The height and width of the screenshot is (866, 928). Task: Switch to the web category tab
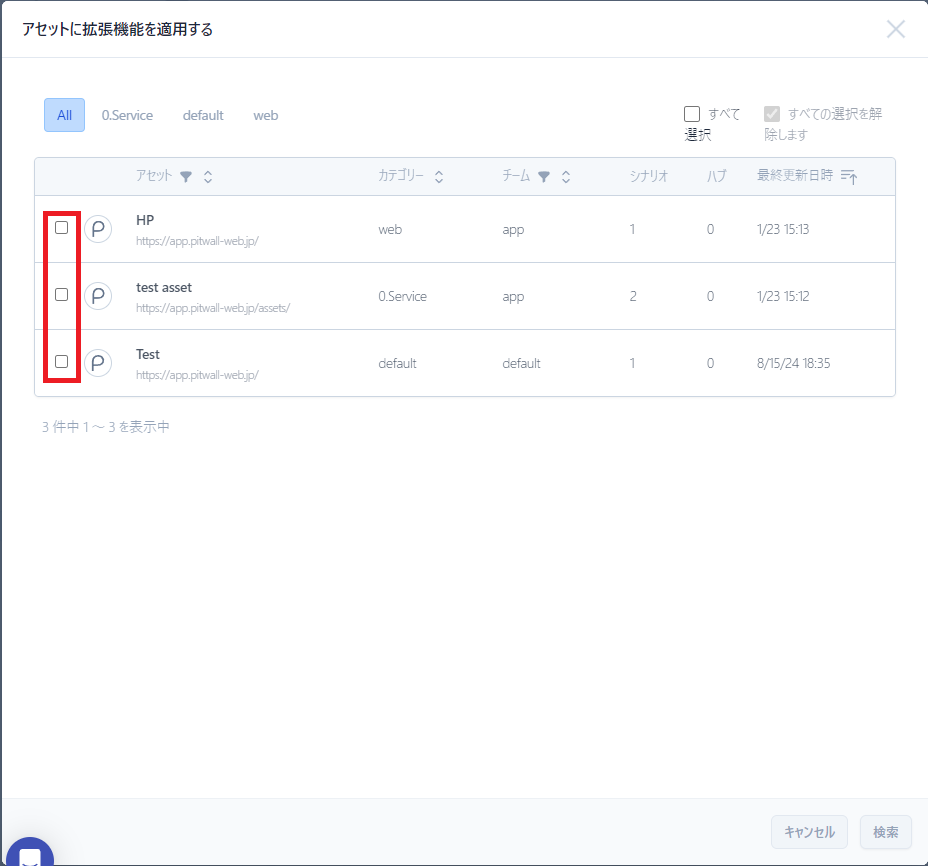pyautogui.click(x=266, y=115)
